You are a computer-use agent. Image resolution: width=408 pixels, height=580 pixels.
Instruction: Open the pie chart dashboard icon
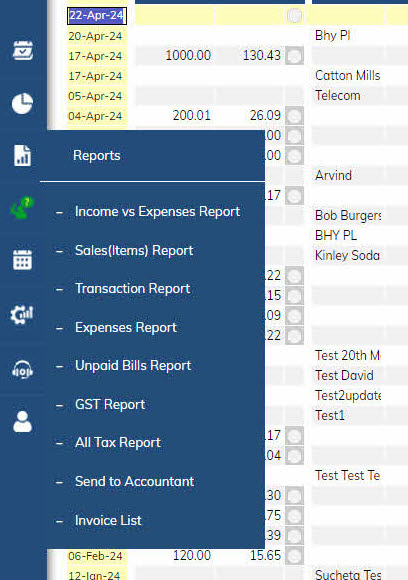[x=22, y=104]
